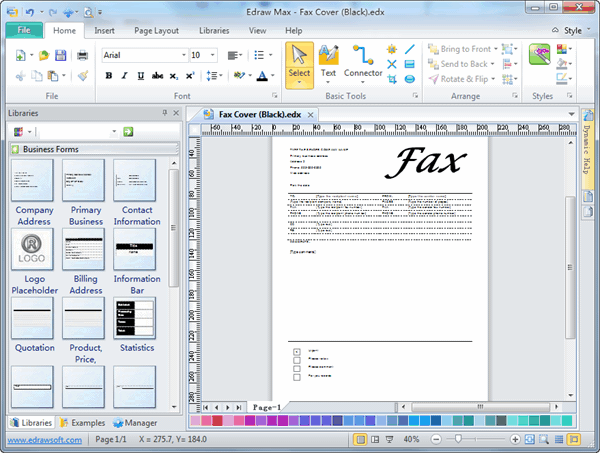Open the Rotate & Flip dropdown
The width and height of the screenshot is (600, 453).
(x=493, y=79)
